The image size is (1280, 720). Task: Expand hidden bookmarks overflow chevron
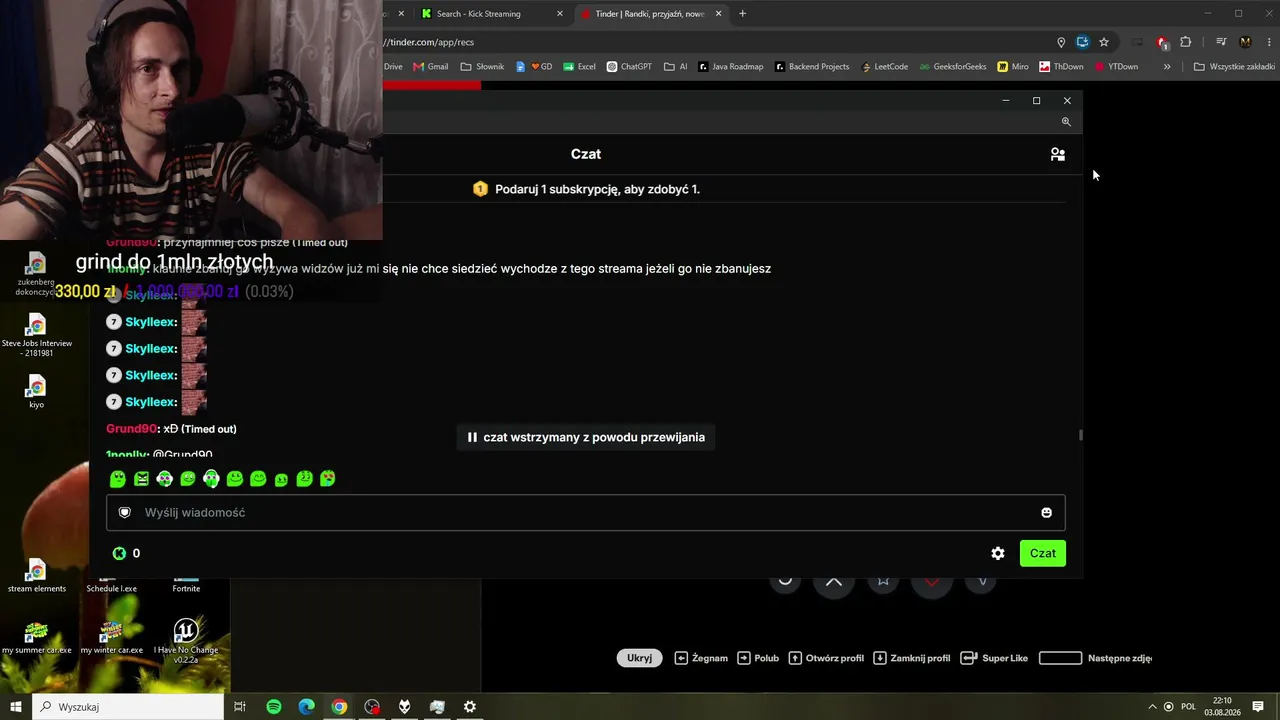pos(1167,67)
